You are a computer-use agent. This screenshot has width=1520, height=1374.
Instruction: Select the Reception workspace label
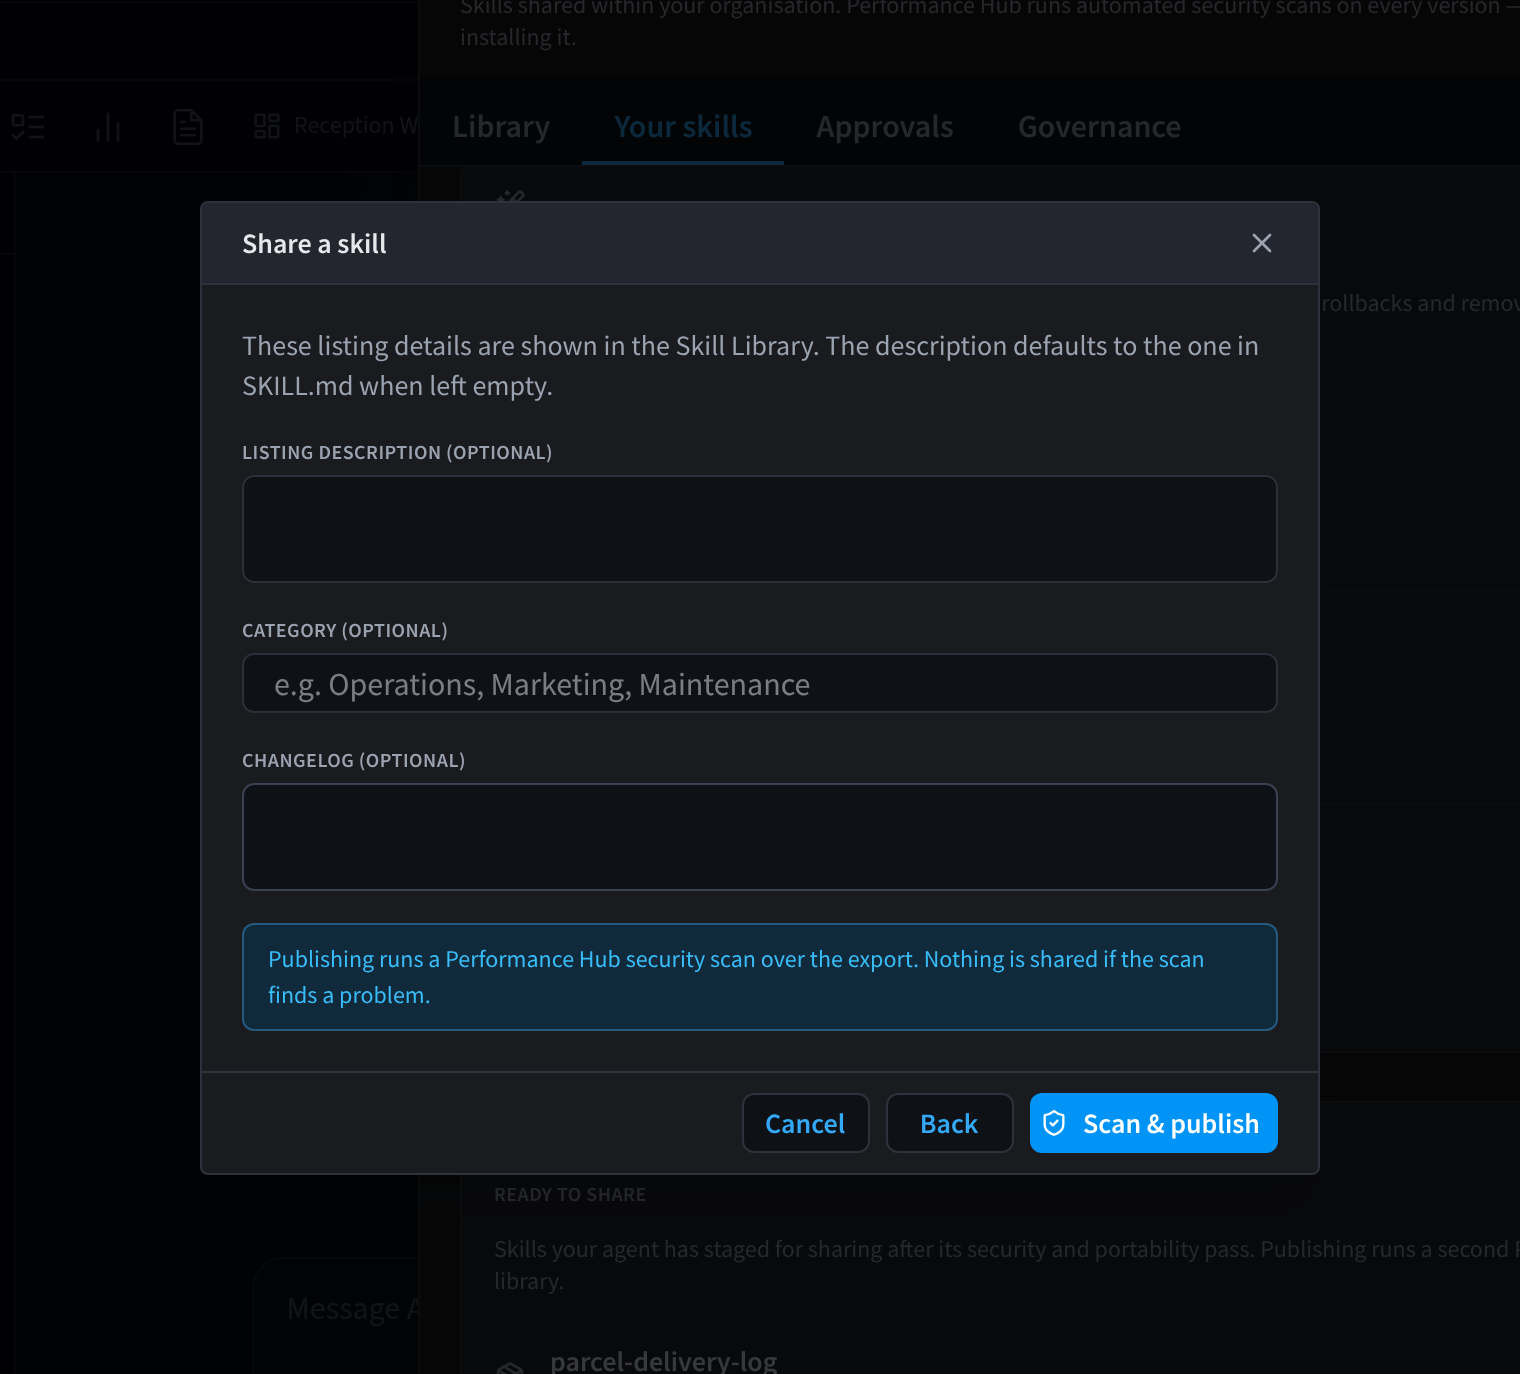(x=355, y=126)
